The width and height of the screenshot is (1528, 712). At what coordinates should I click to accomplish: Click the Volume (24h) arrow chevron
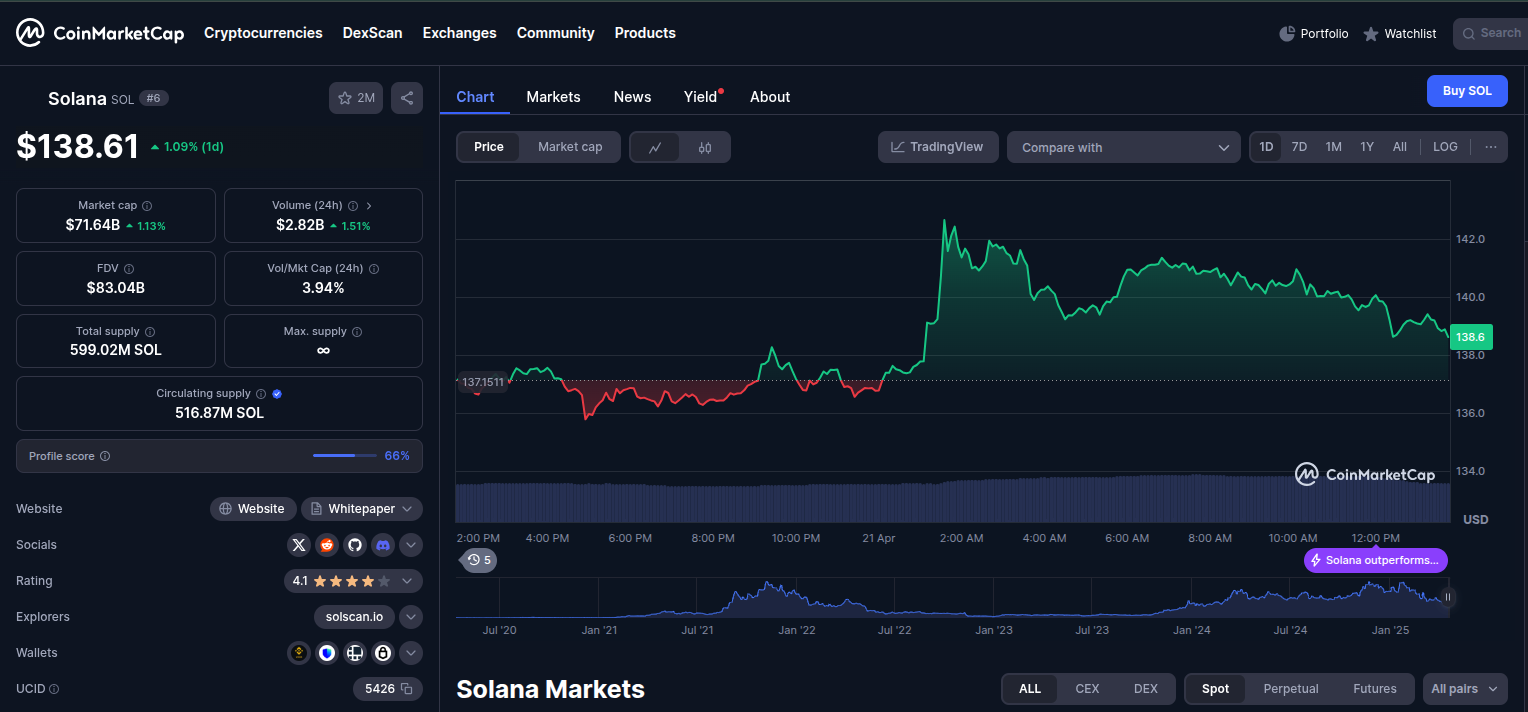(369, 206)
